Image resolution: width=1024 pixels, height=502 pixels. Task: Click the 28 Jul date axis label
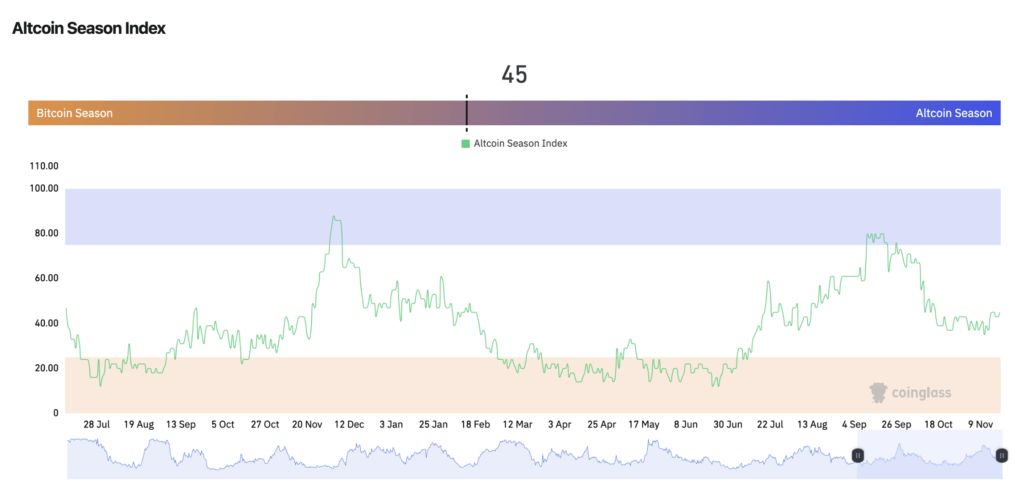(x=98, y=425)
